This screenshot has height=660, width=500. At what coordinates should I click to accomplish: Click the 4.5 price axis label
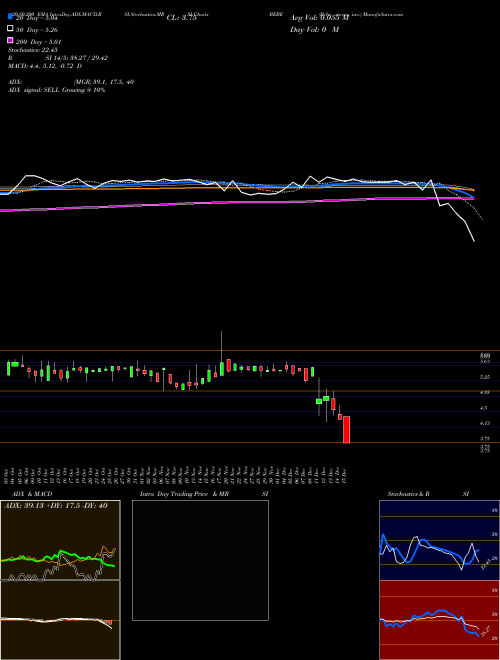(x=484, y=407)
